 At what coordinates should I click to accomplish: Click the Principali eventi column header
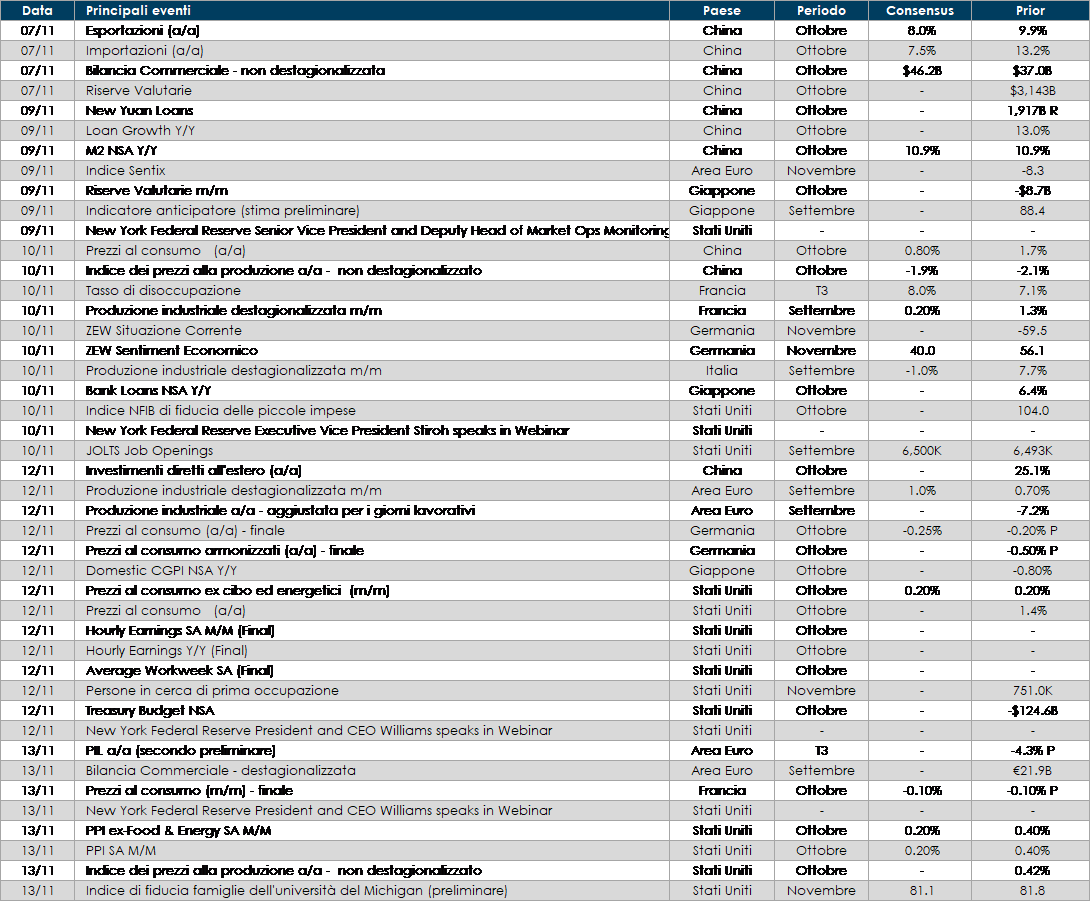pyautogui.click(x=138, y=11)
